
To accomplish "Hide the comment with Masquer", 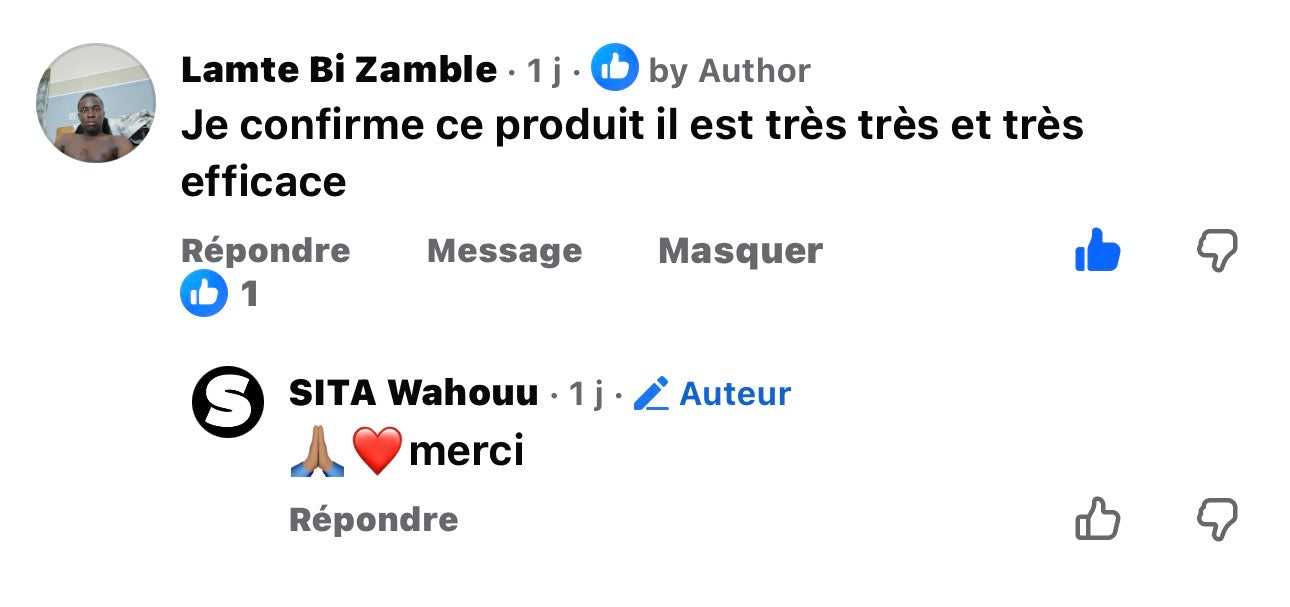I will pos(741,250).
